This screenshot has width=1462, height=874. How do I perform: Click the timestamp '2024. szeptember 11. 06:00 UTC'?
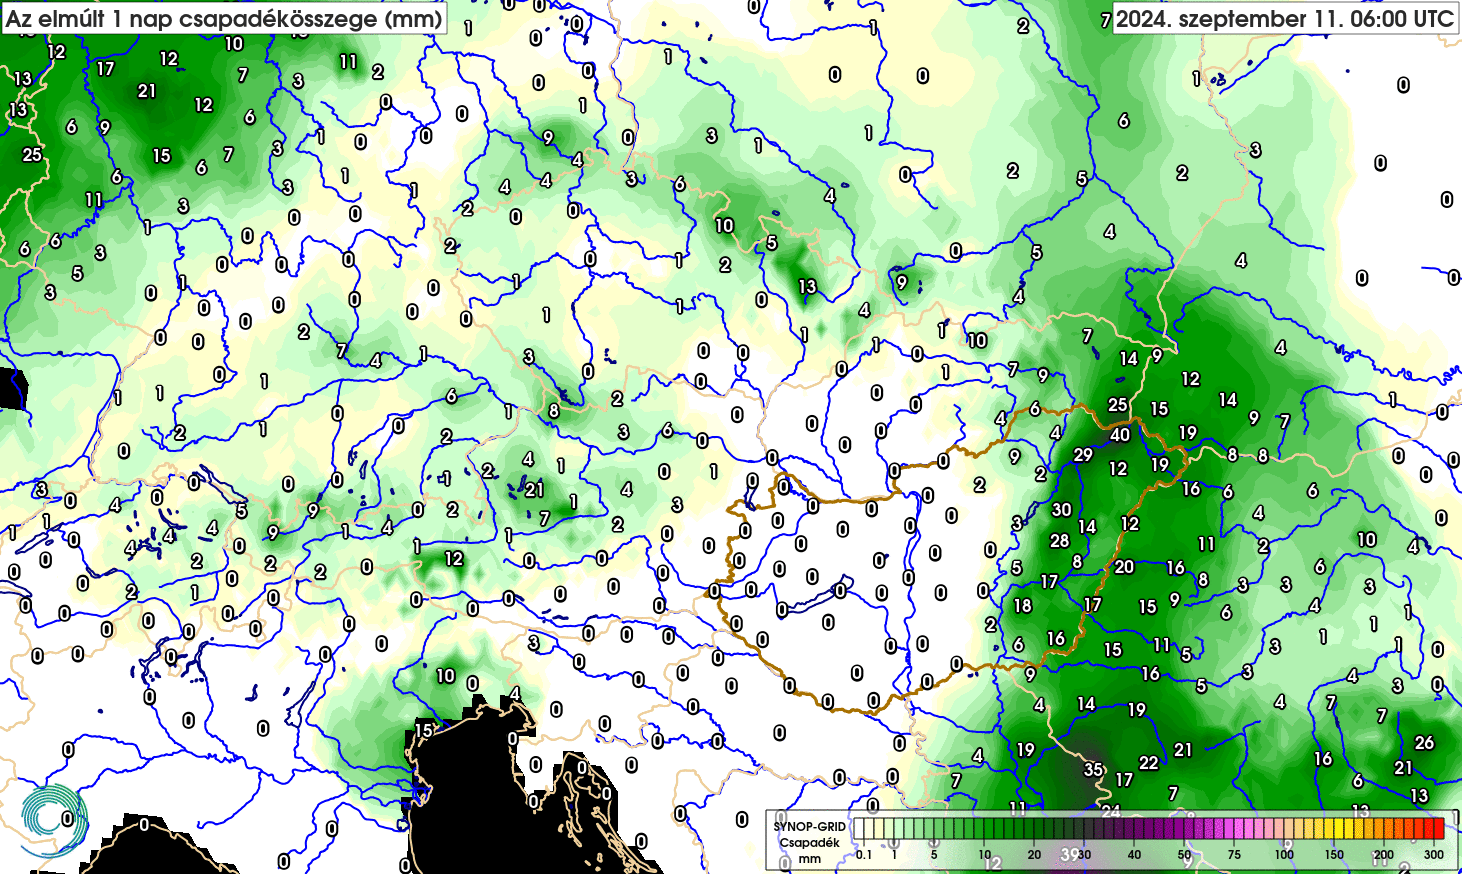coord(1285,18)
